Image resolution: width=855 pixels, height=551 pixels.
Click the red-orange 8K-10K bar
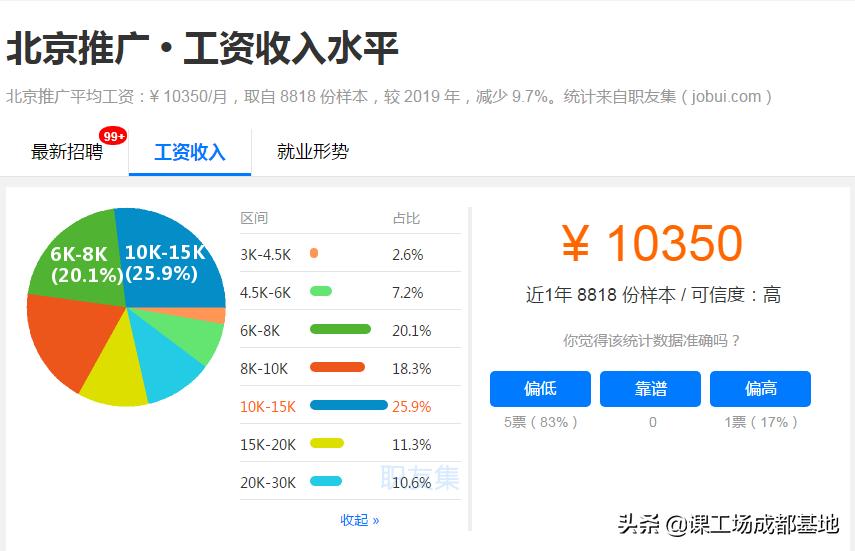coord(337,367)
